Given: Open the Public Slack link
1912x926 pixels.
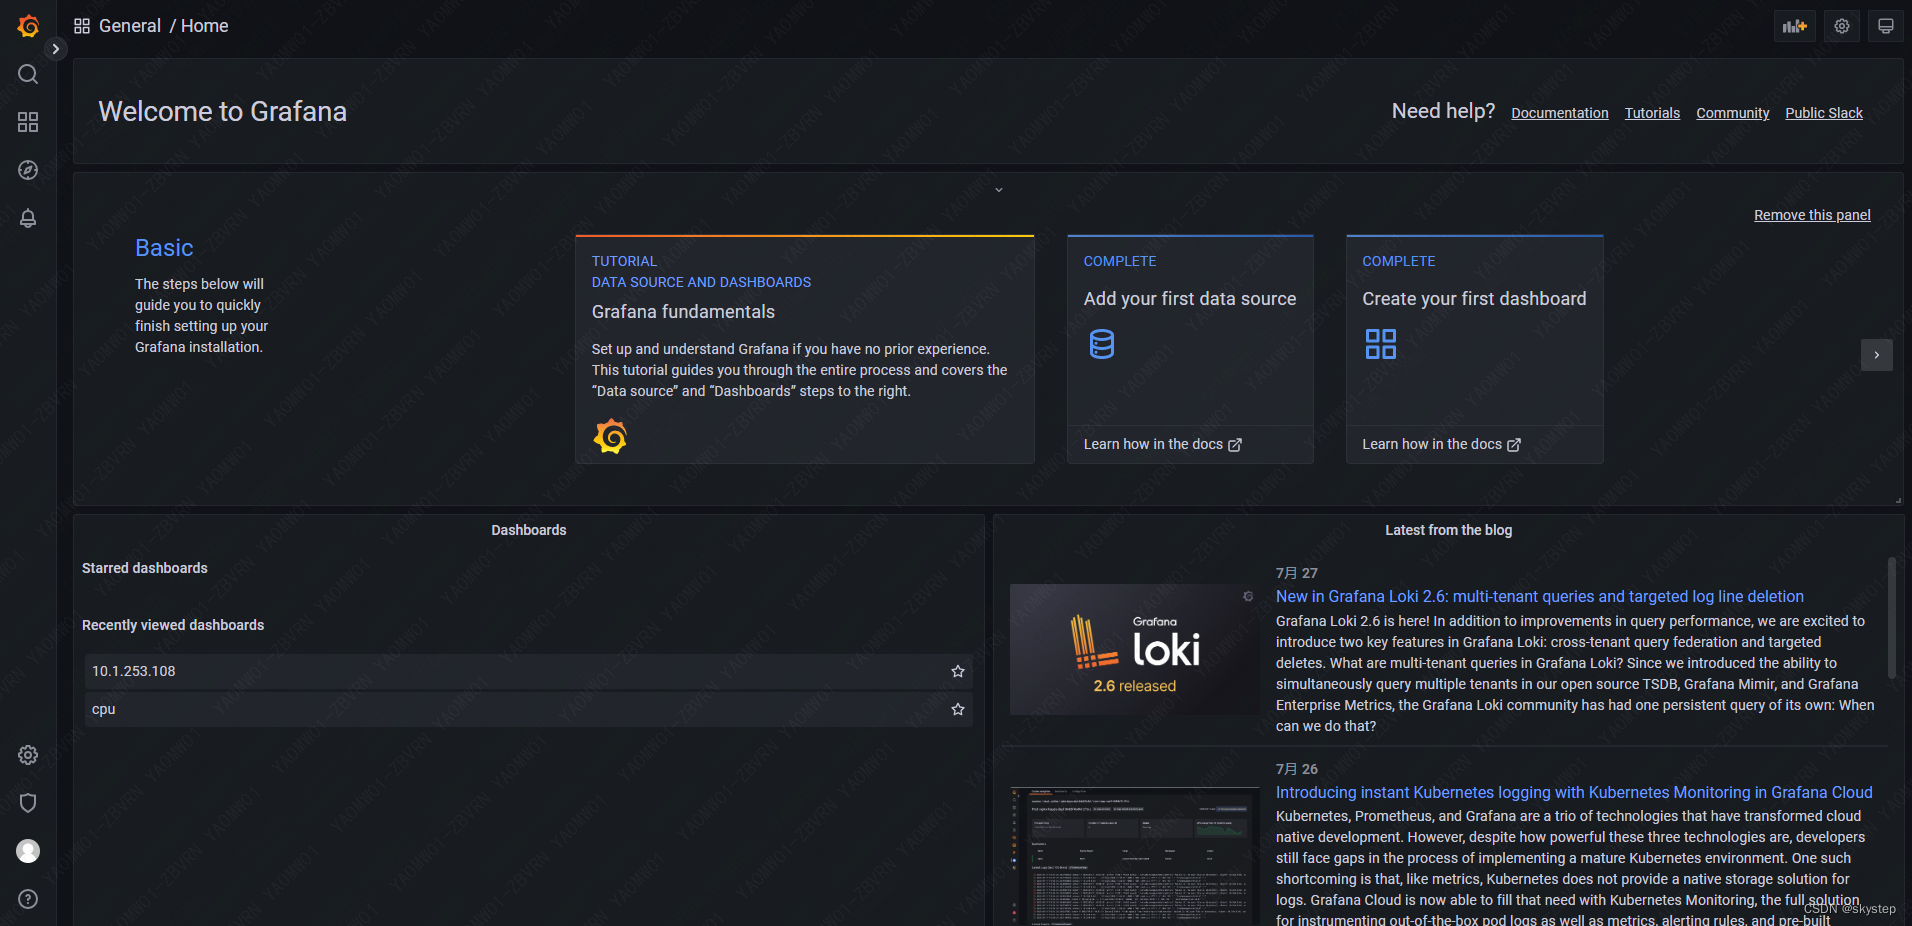Looking at the screenshot, I should tap(1824, 113).
